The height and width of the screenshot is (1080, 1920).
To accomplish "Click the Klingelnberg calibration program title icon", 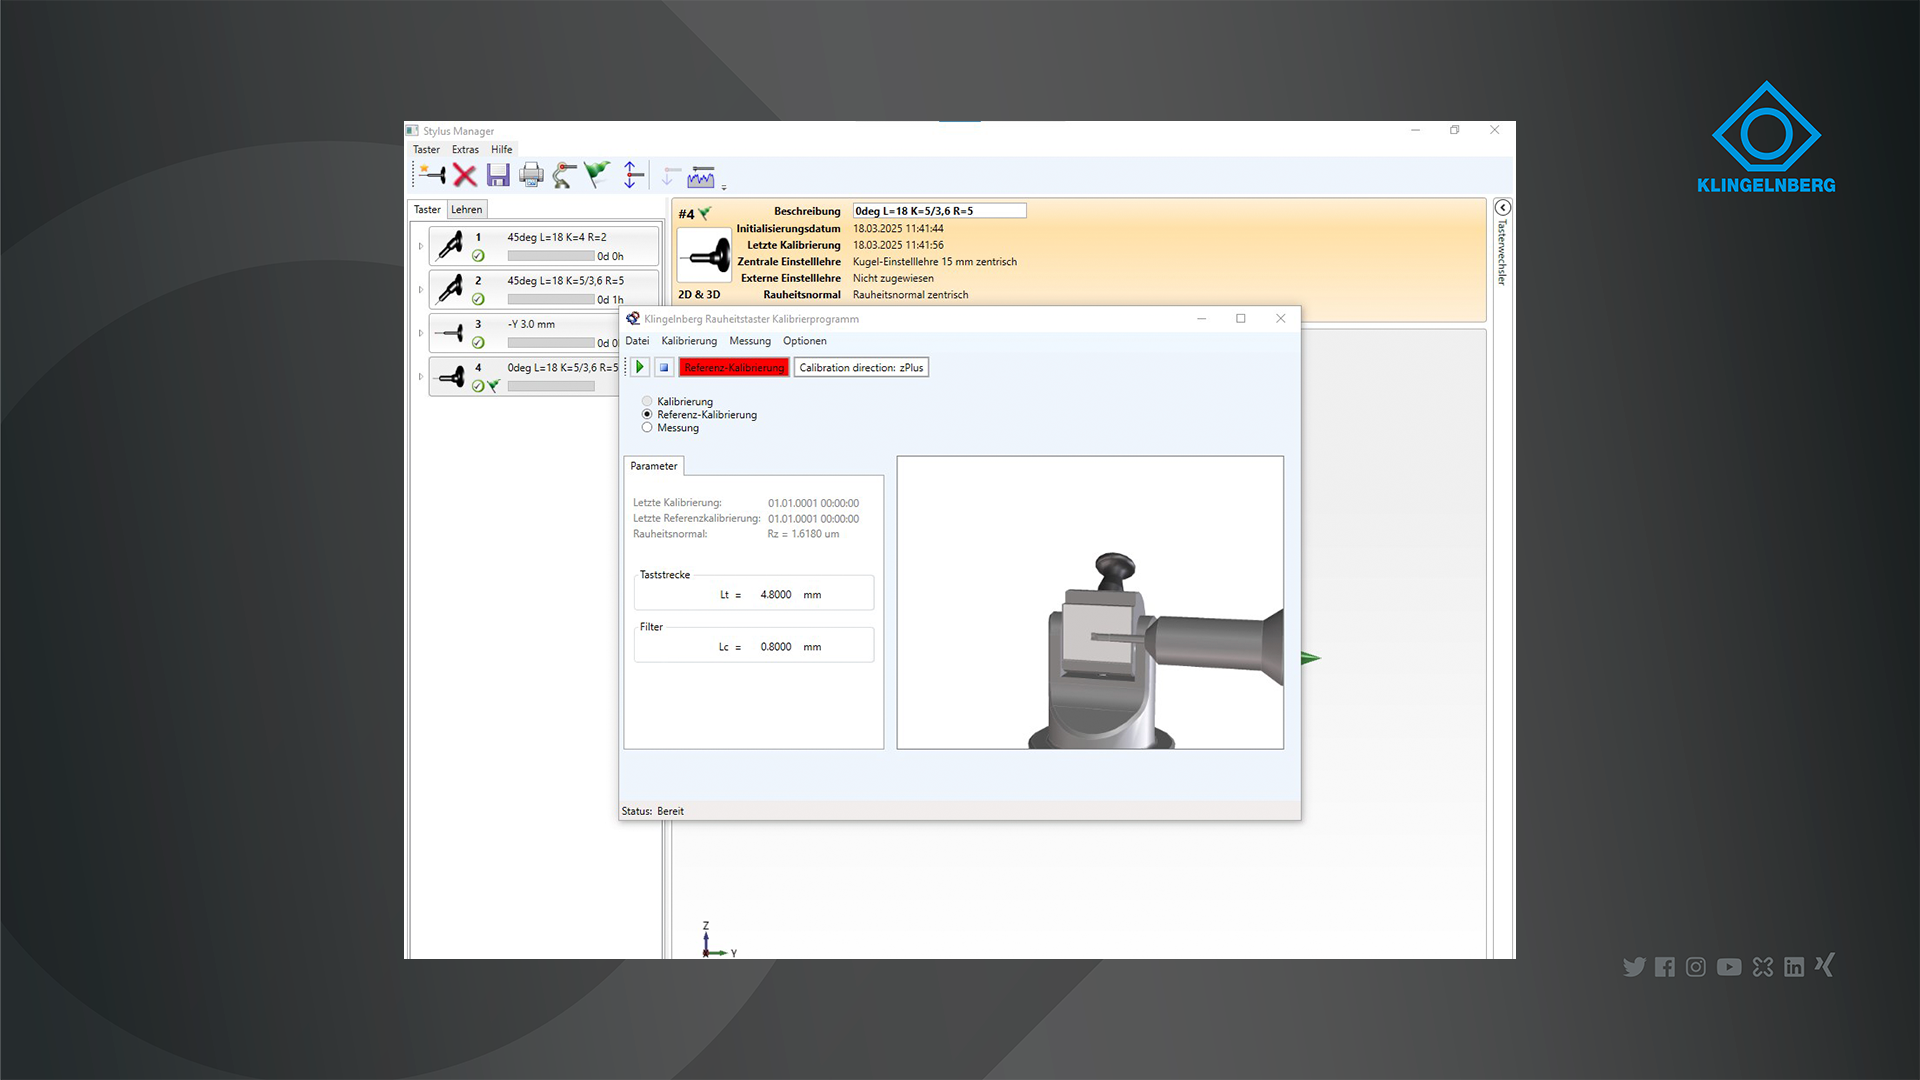I will 632,319.
